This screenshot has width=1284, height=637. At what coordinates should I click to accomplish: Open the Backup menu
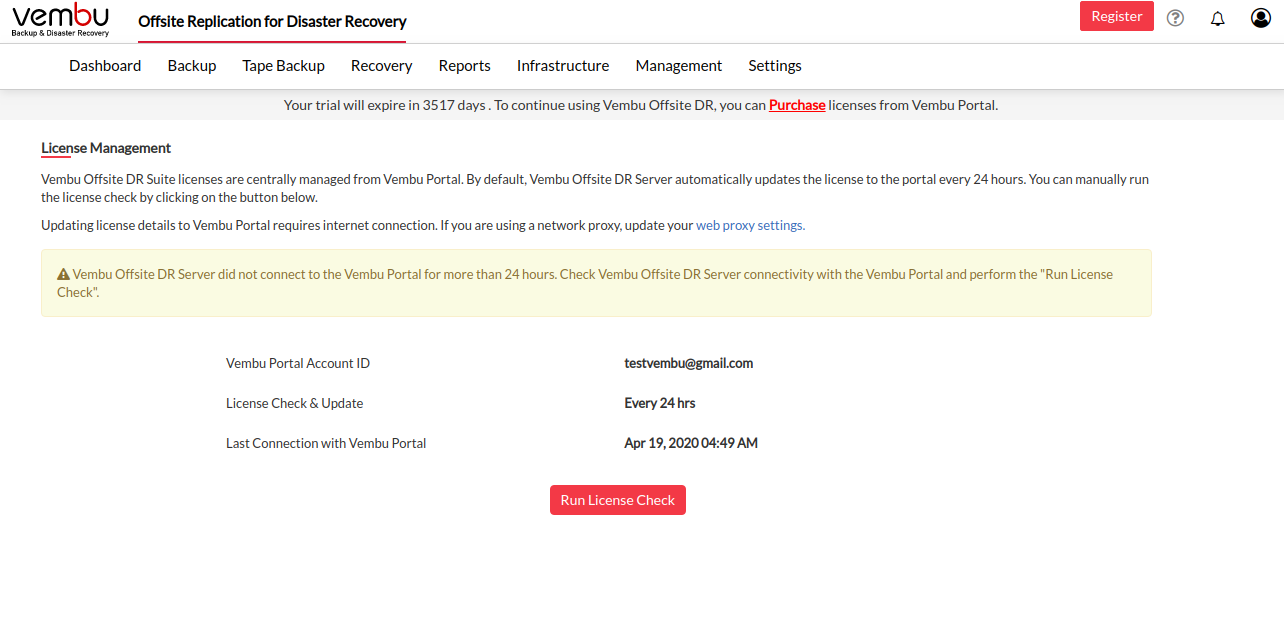[192, 66]
